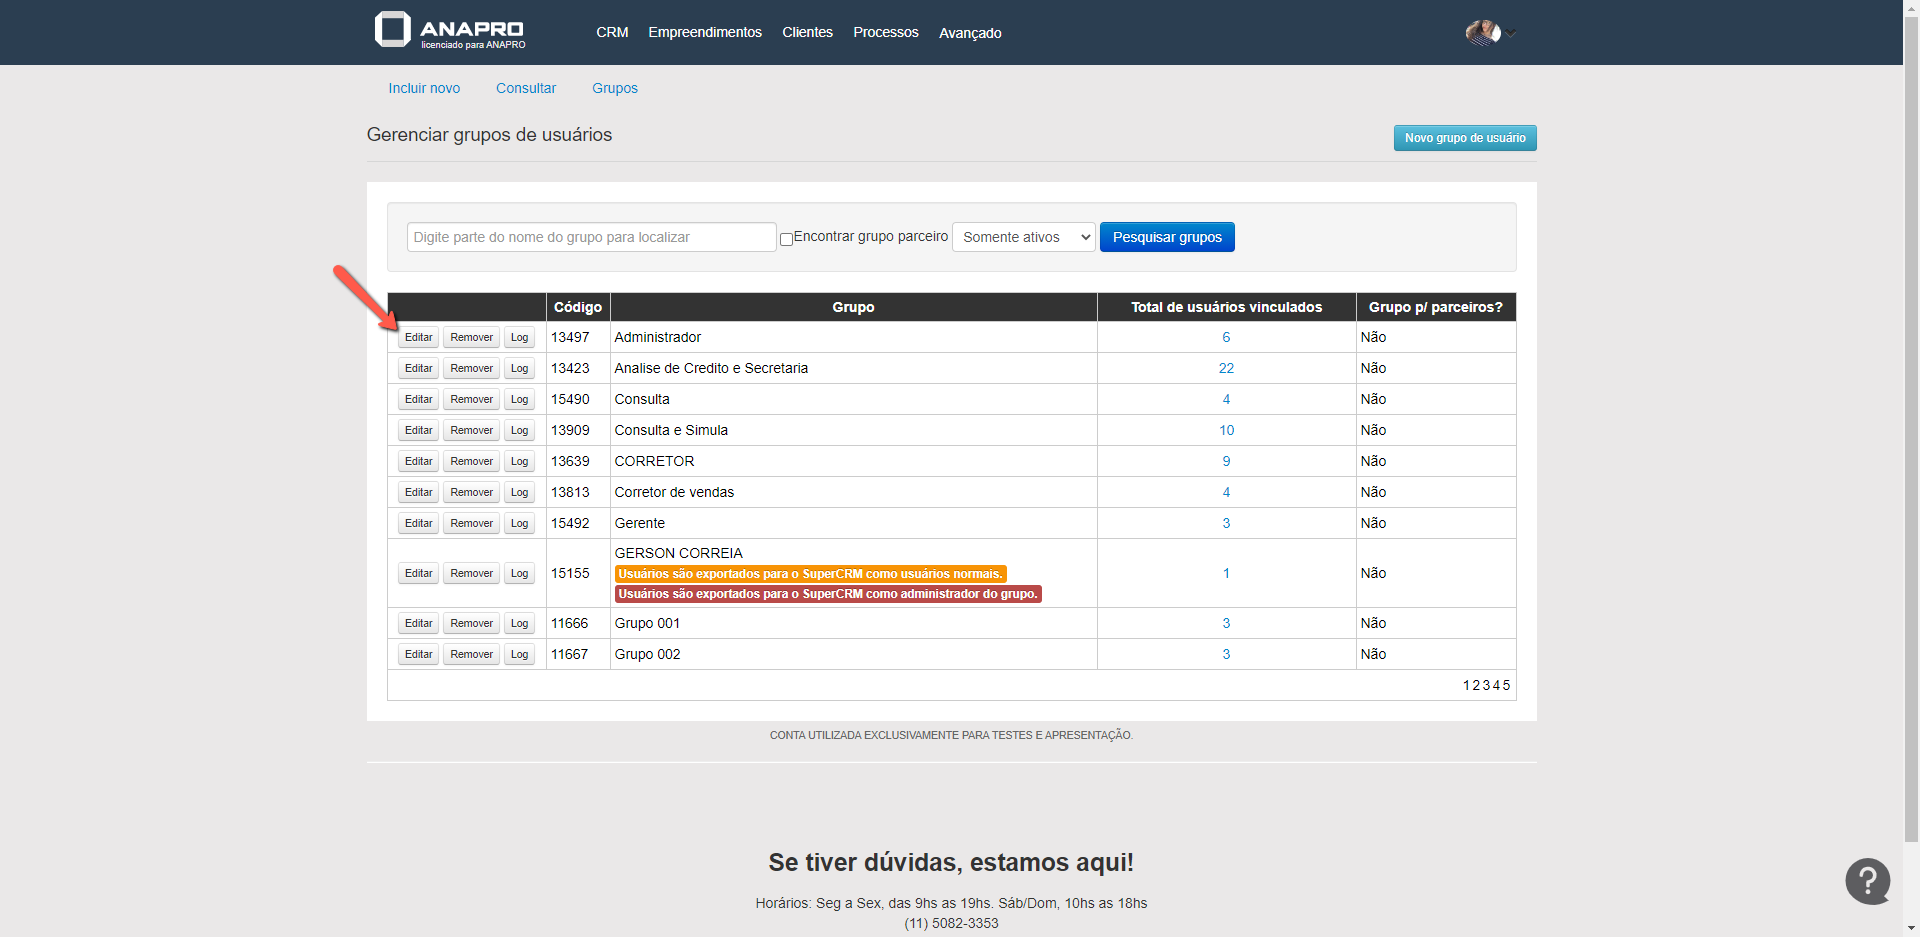Create a Novo grupo de usuário

1464,138
